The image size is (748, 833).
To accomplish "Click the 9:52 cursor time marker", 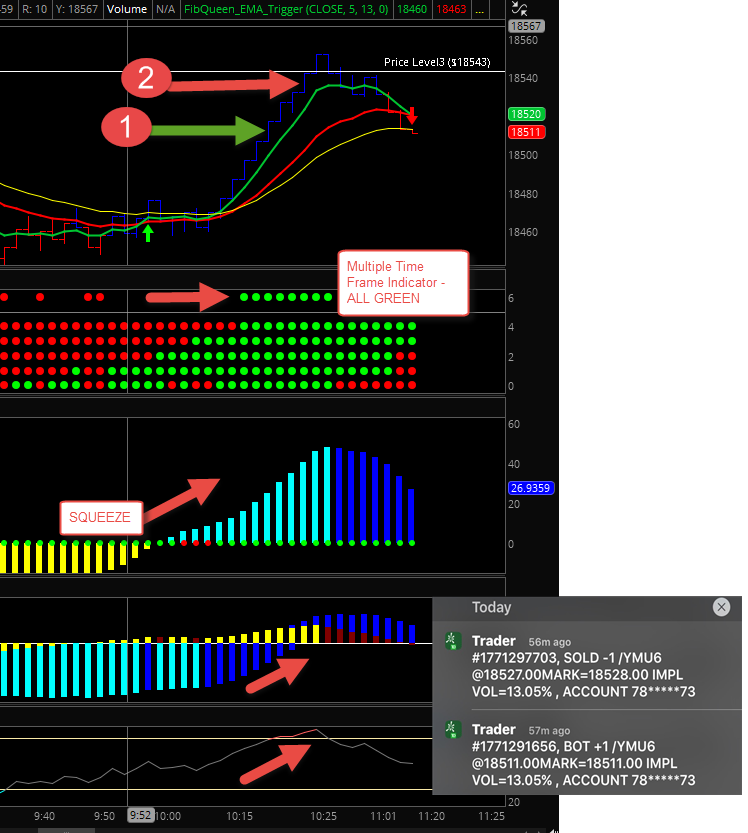I will [140, 815].
